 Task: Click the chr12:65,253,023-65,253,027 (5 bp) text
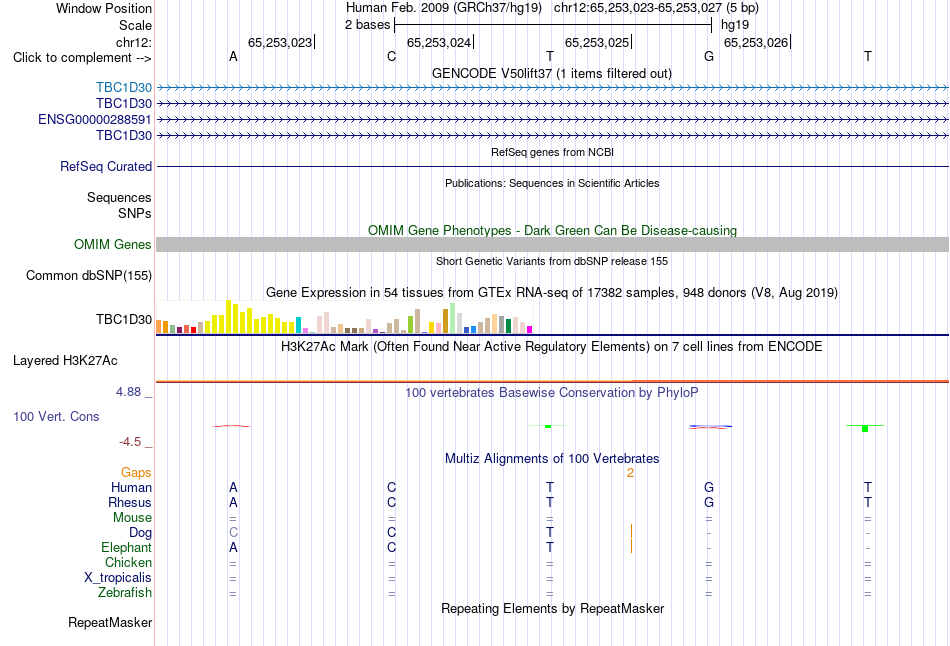(656, 8)
